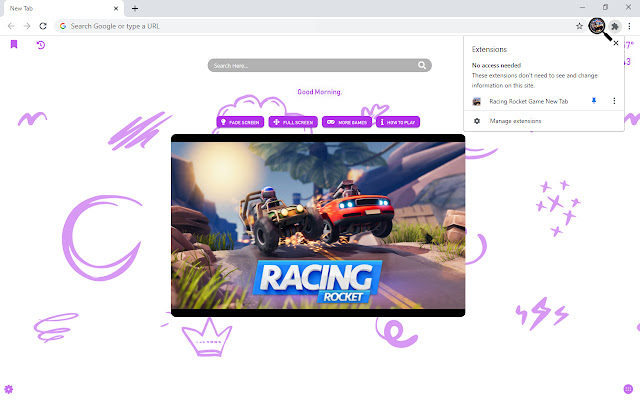Open the Chrome three-dot menu
The height and width of the screenshot is (400, 640).
629,26
